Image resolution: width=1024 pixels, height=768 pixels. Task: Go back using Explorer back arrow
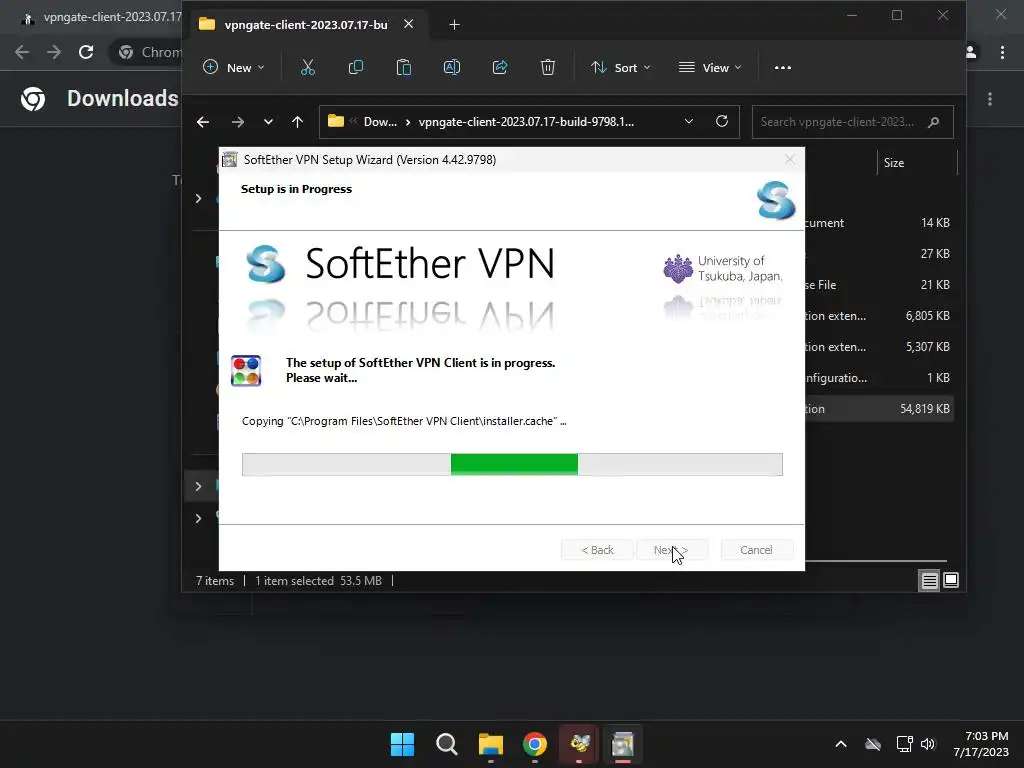pos(203,122)
